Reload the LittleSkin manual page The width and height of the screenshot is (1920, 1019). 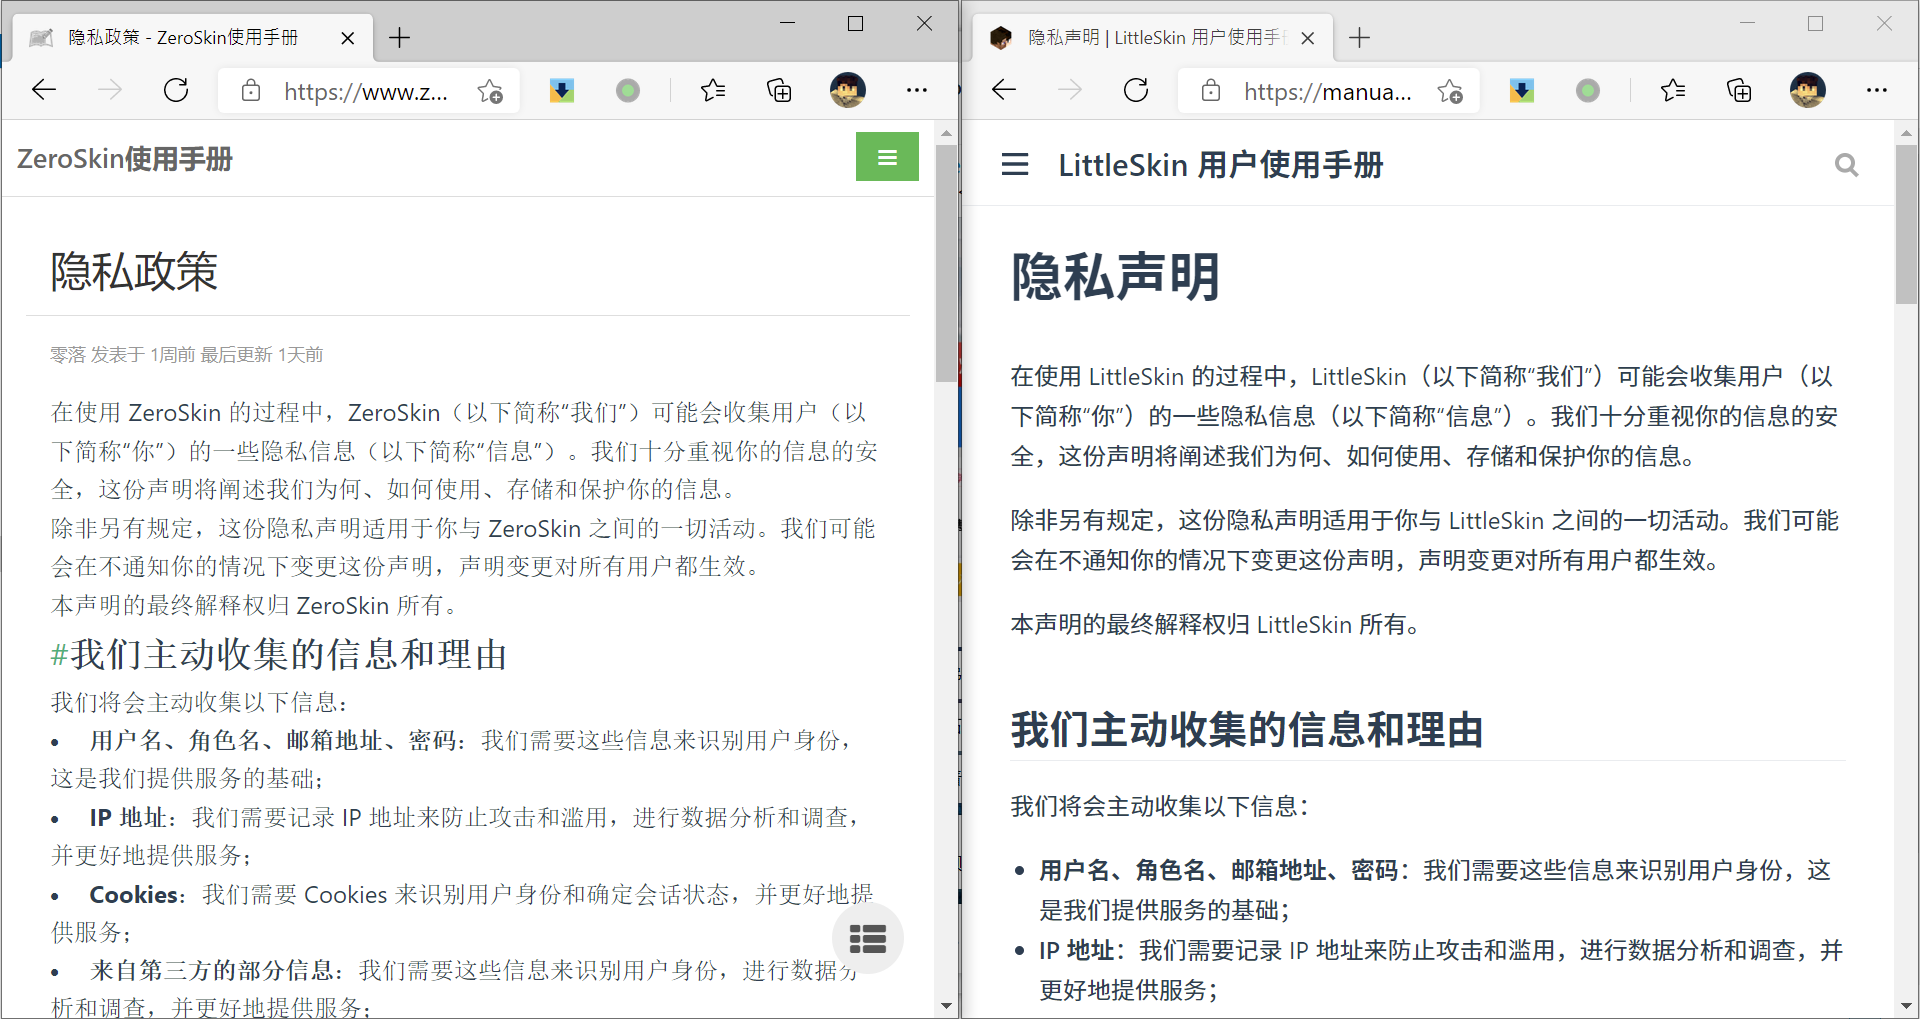coord(1136,91)
